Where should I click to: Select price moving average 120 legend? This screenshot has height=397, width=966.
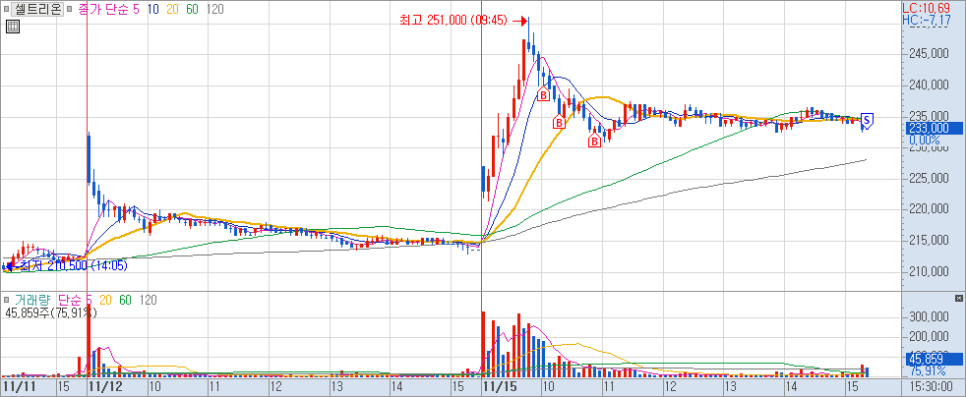click(215, 10)
